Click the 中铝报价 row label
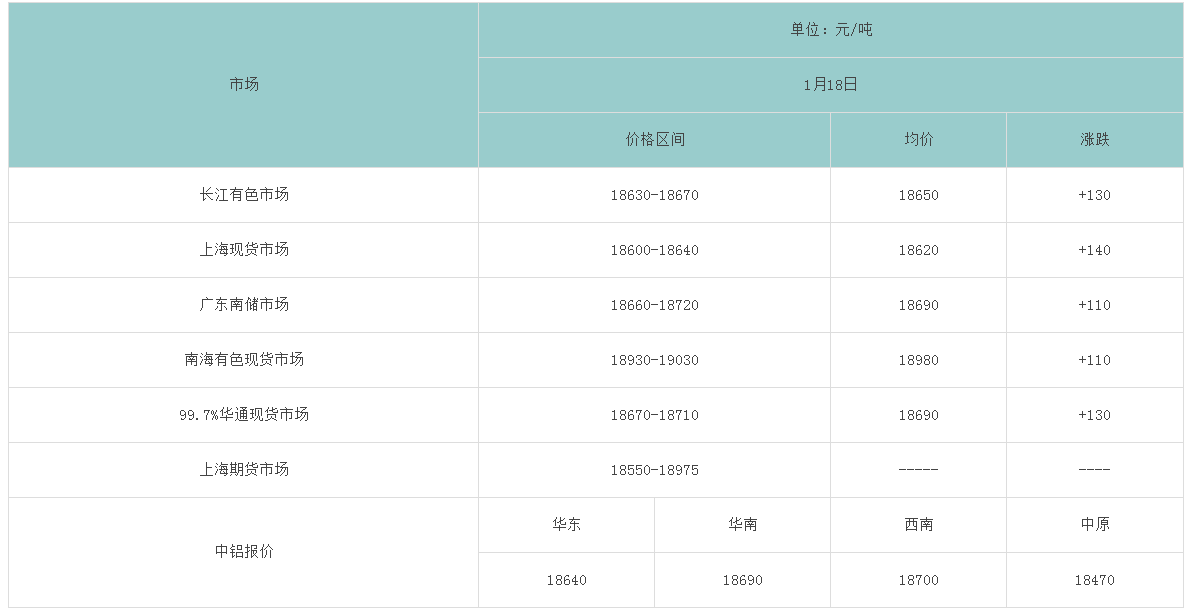The image size is (1186, 613). coord(243,552)
